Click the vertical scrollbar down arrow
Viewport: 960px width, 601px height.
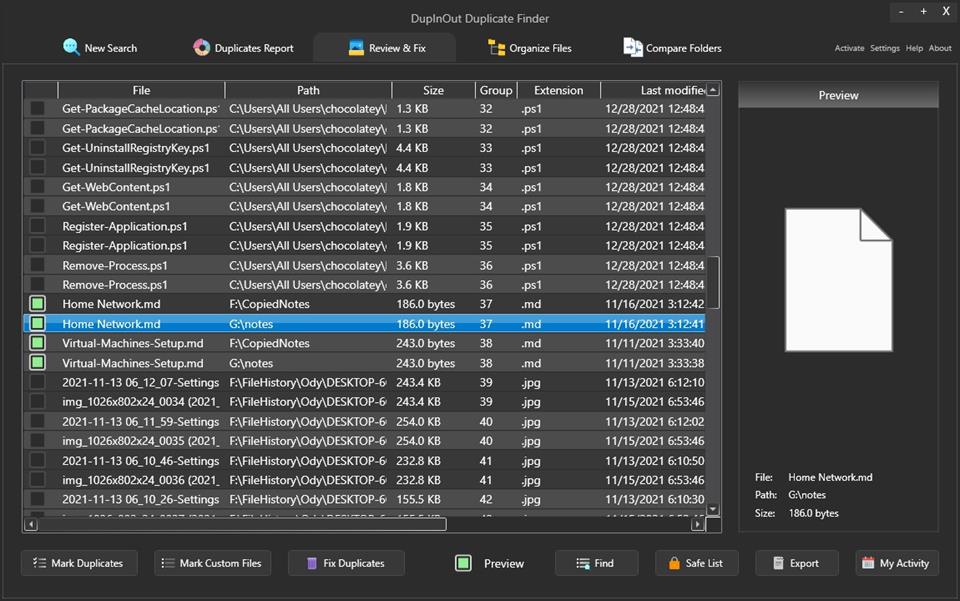click(713, 509)
